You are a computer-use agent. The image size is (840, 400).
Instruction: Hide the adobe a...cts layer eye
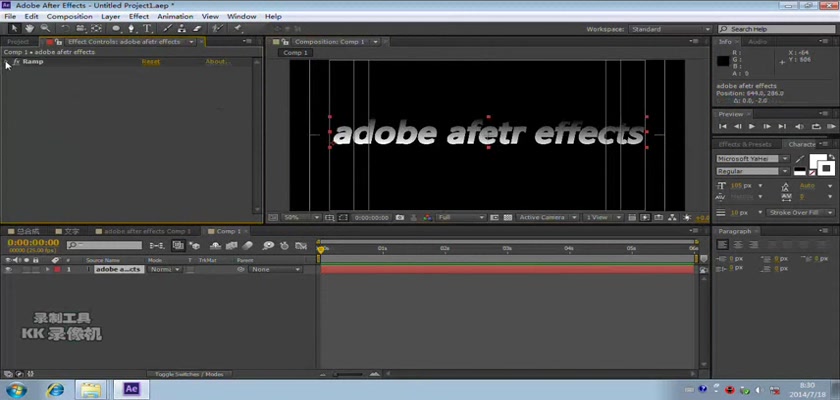coord(8,270)
